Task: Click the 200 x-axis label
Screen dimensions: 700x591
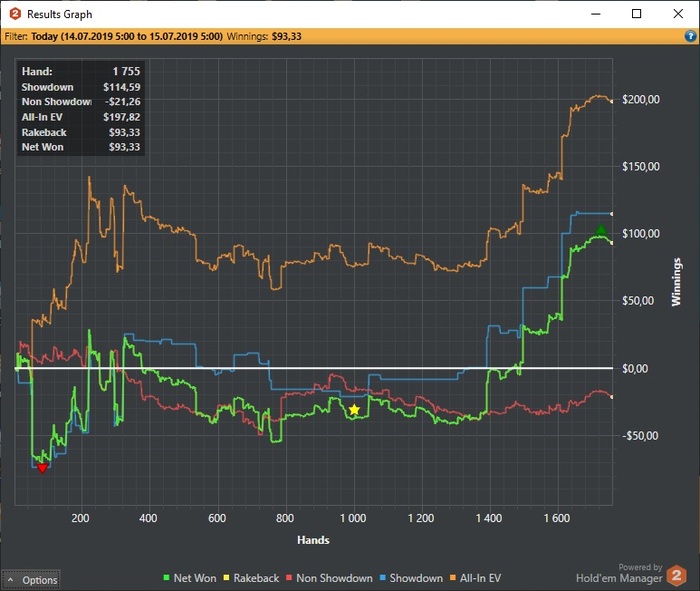Action: pyautogui.click(x=80, y=518)
